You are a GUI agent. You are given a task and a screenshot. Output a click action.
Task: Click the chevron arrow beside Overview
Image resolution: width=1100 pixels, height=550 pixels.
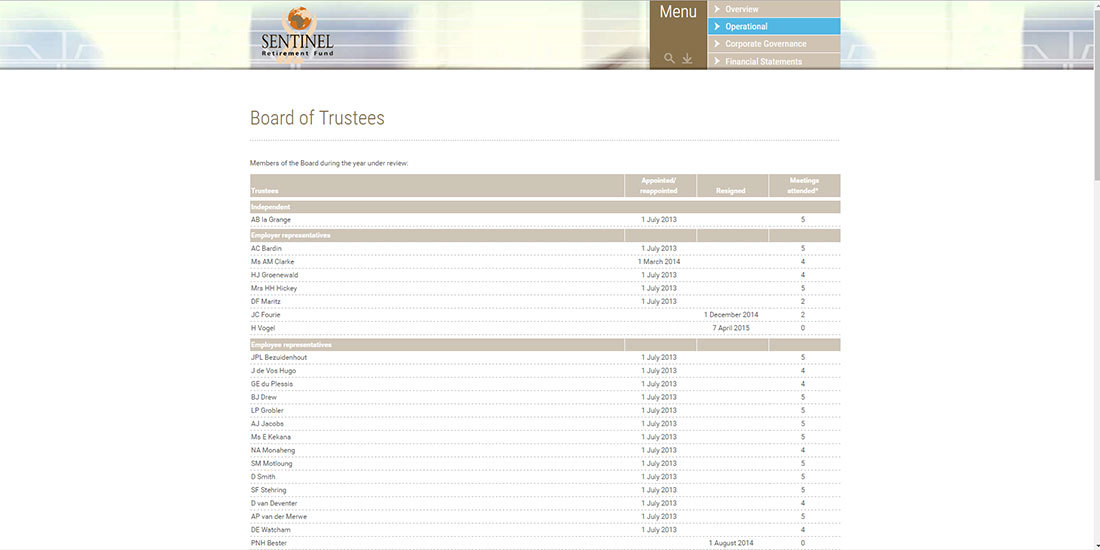click(x=716, y=9)
